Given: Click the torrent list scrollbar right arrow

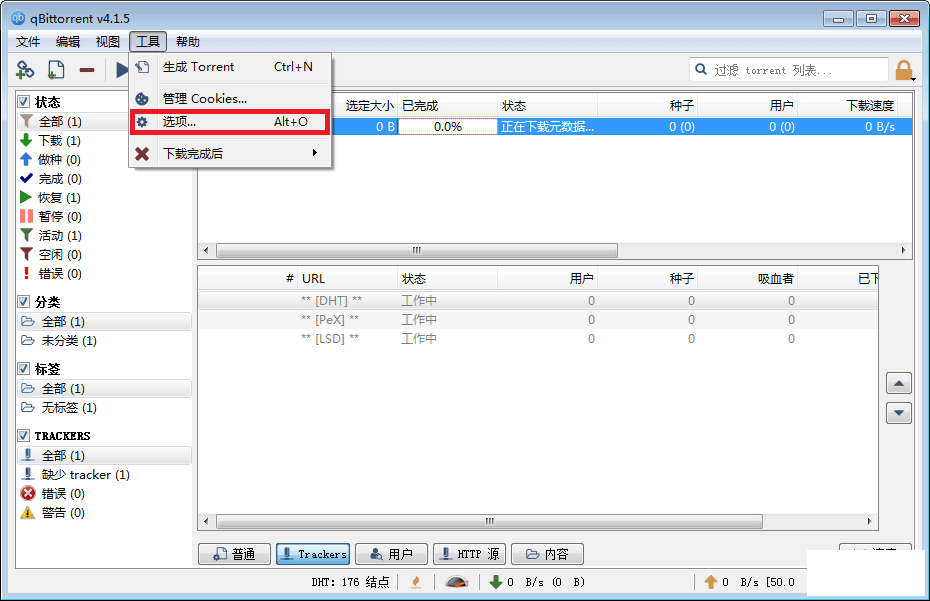Looking at the screenshot, I should click(903, 250).
